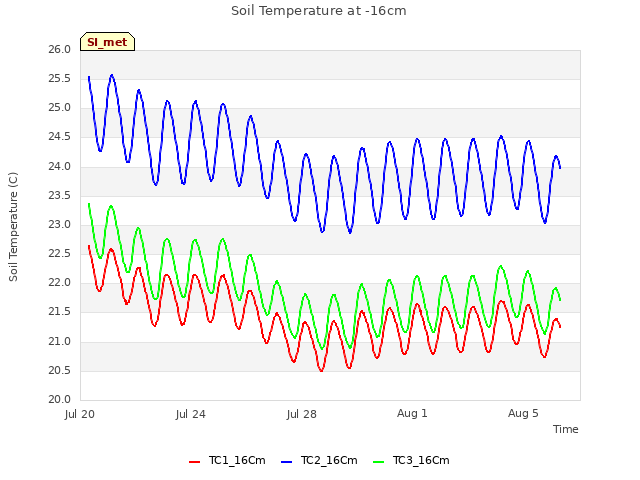Select the TC3_16Cm legend entry
This screenshot has height=480, width=640.
(411, 460)
